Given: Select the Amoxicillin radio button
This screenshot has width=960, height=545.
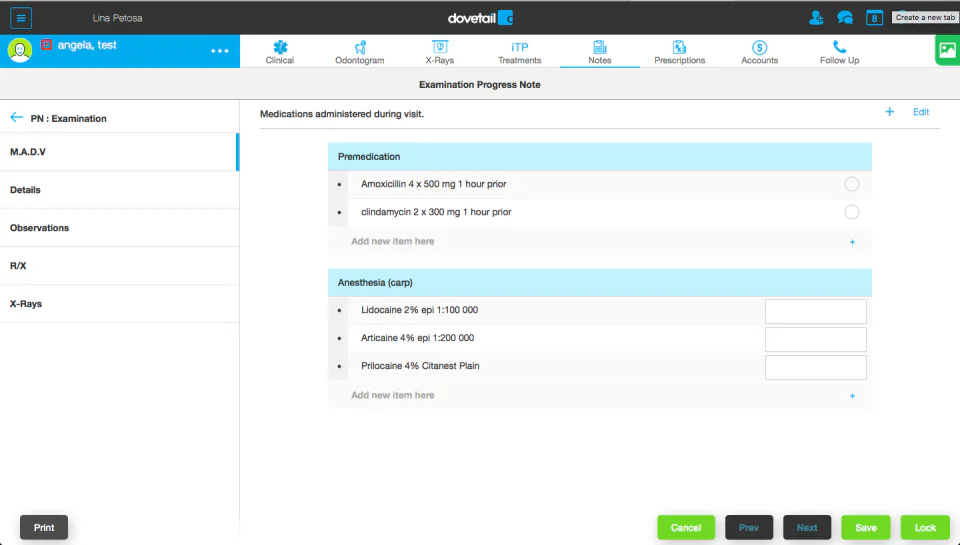Looking at the screenshot, I should coord(852,184).
